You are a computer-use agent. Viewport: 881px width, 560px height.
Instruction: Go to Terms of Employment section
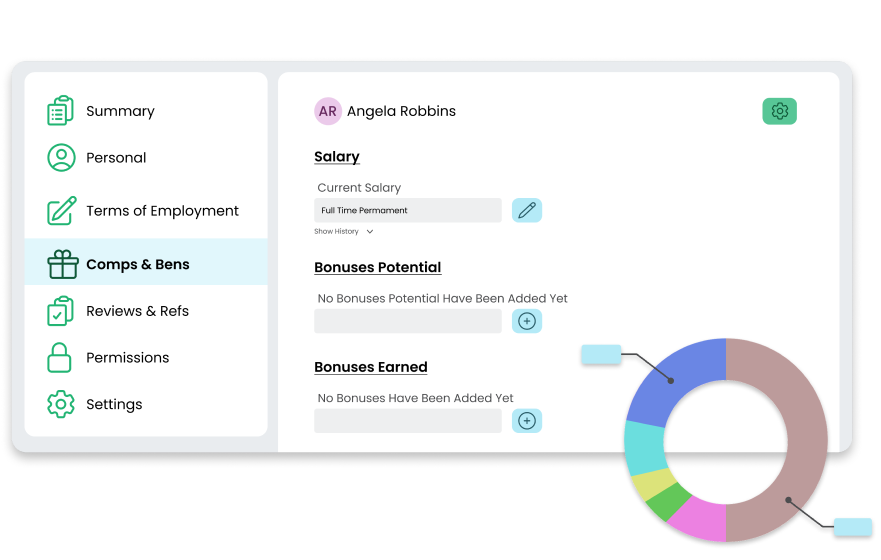[x=162, y=211]
